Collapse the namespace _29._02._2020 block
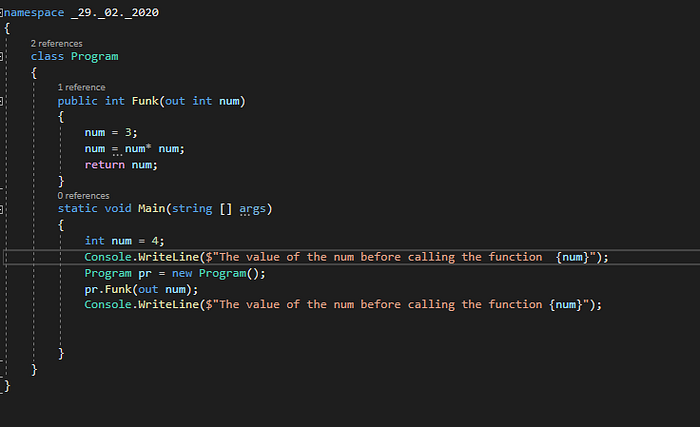Image resolution: width=700 pixels, height=427 pixels. [1, 13]
